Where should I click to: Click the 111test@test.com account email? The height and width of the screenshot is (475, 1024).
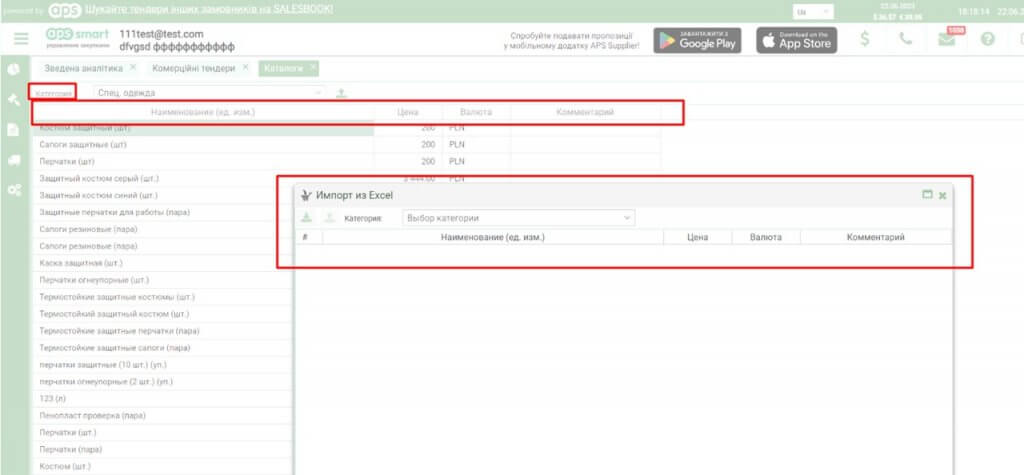pos(161,34)
